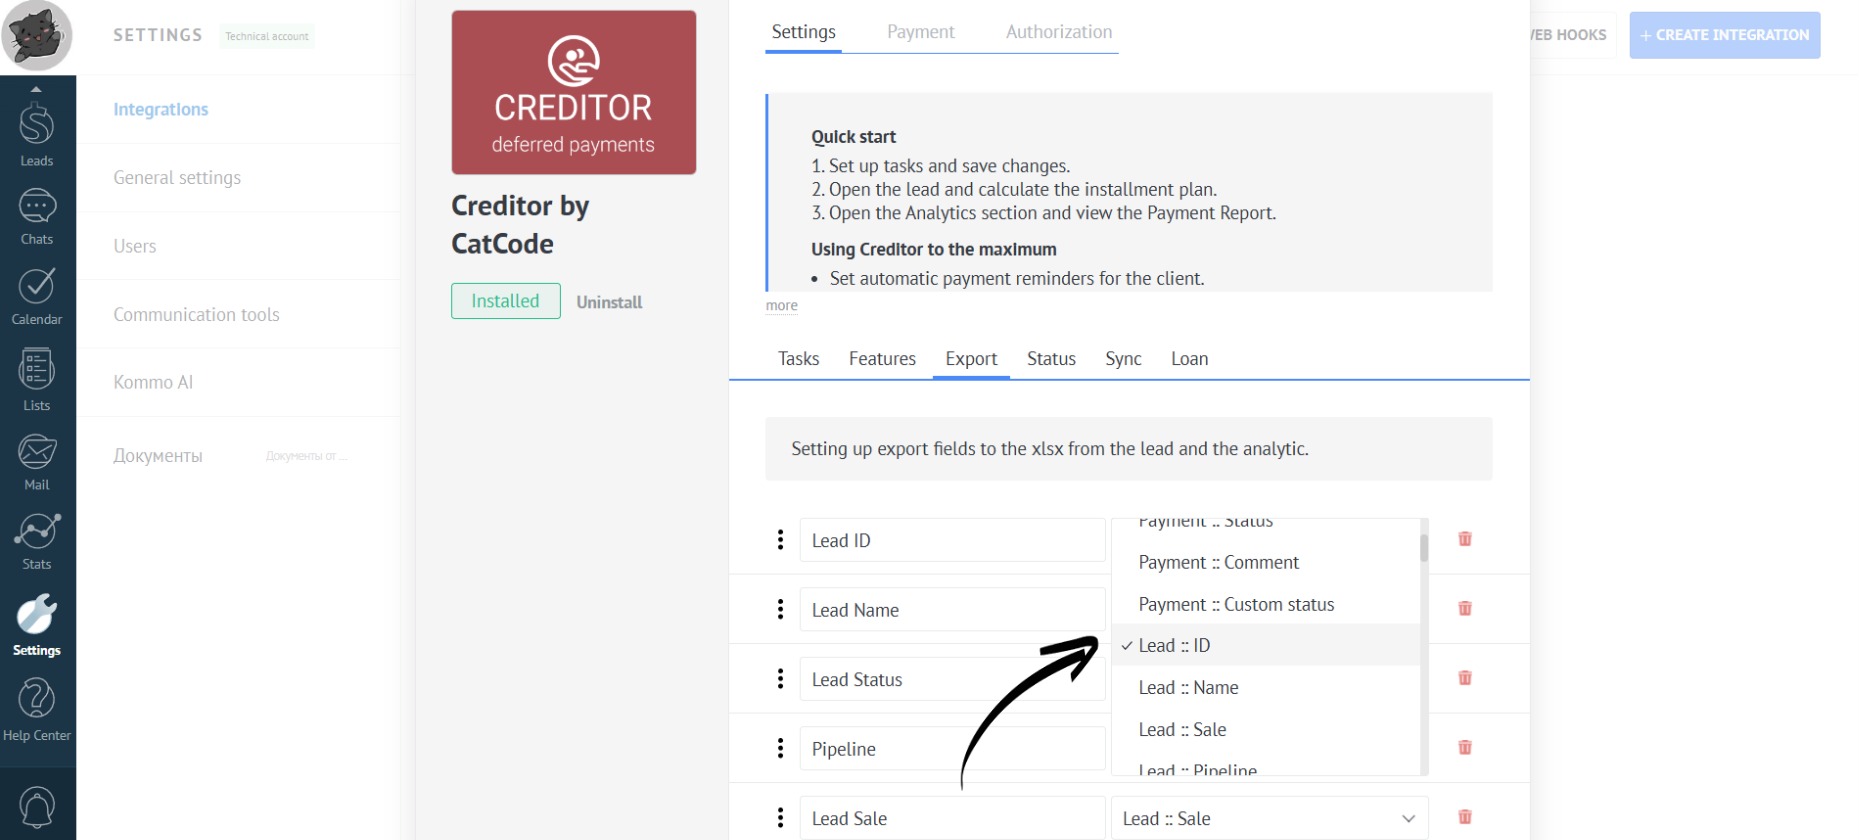Open Stats in the sidebar
Image resolution: width=1859 pixels, height=840 pixels.
[x=37, y=541]
